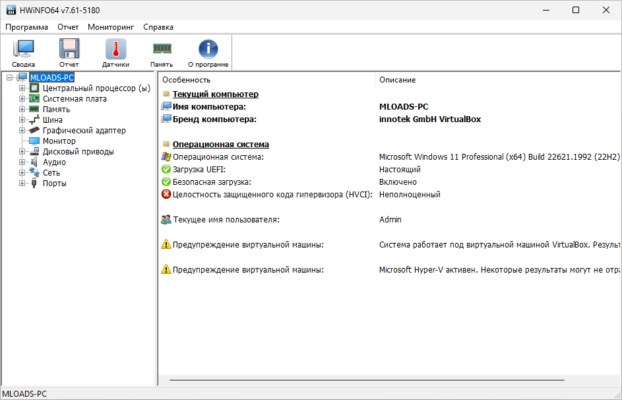The height and width of the screenshot is (400, 622).
Task: Expand the Графический адаптер node
Action: (x=22, y=130)
